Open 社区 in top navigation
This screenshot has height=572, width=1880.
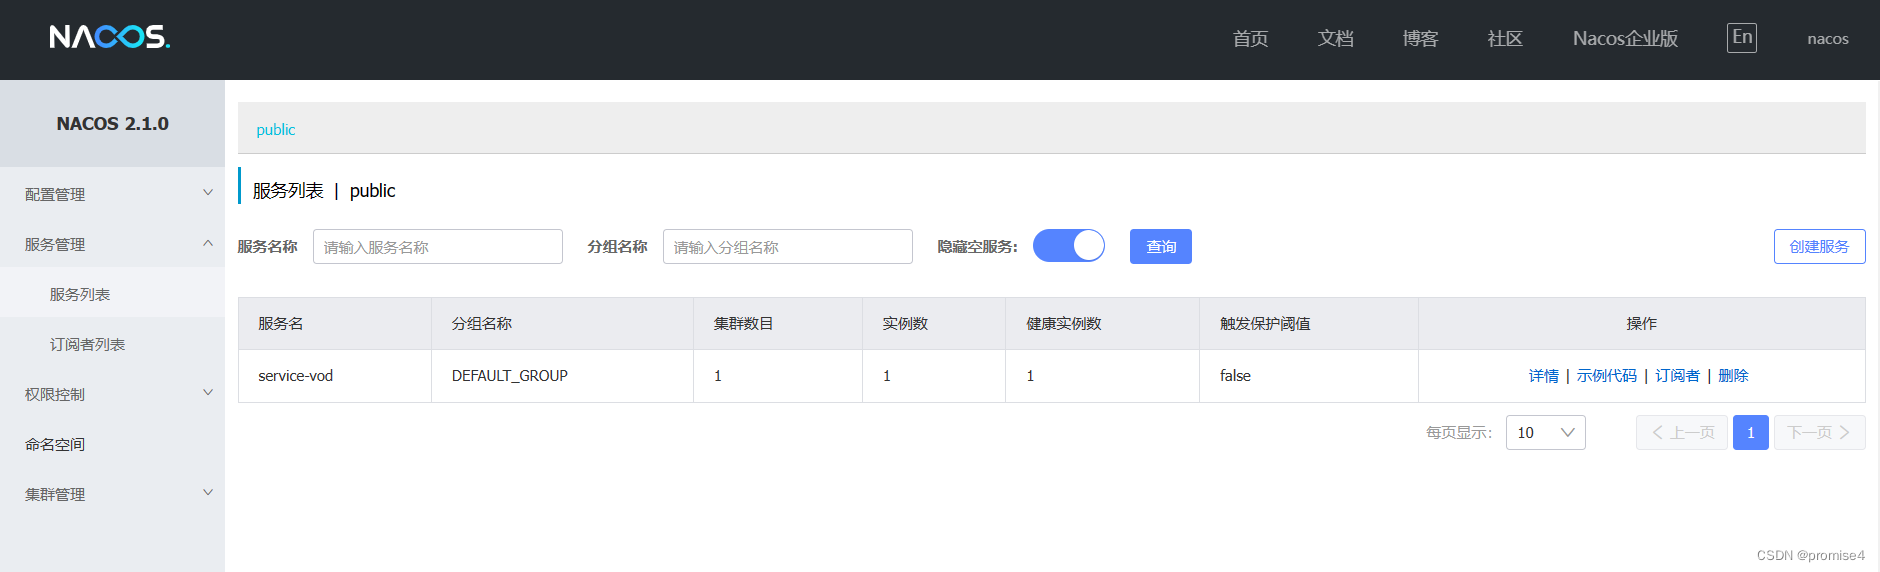[1505, 38]
